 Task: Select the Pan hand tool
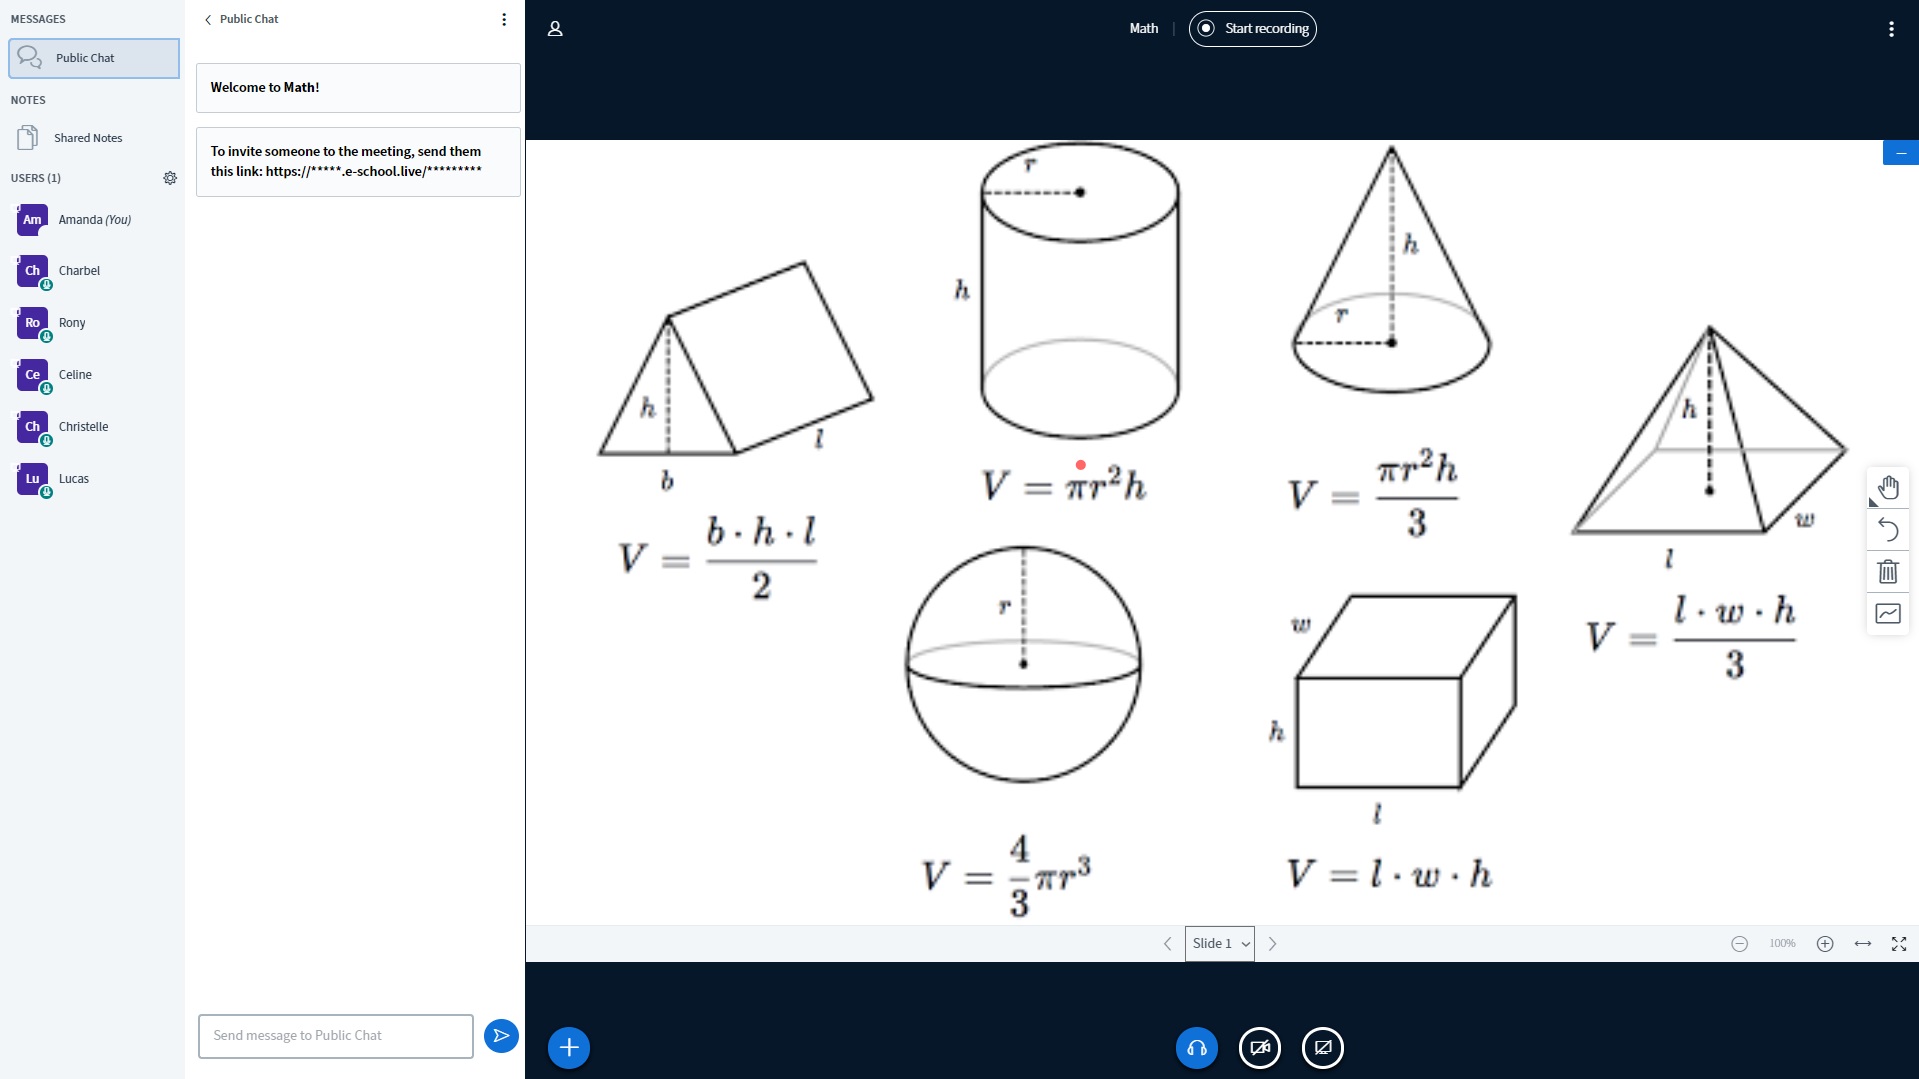(x=1887, y=488)
